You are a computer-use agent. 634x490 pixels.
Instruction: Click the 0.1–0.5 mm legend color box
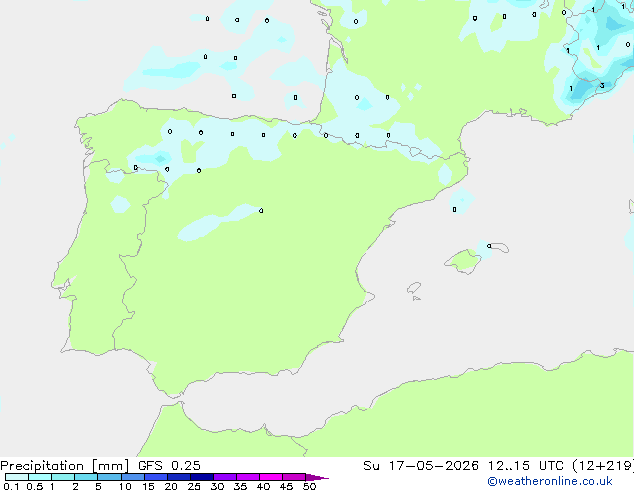click(x=17, y=477)
